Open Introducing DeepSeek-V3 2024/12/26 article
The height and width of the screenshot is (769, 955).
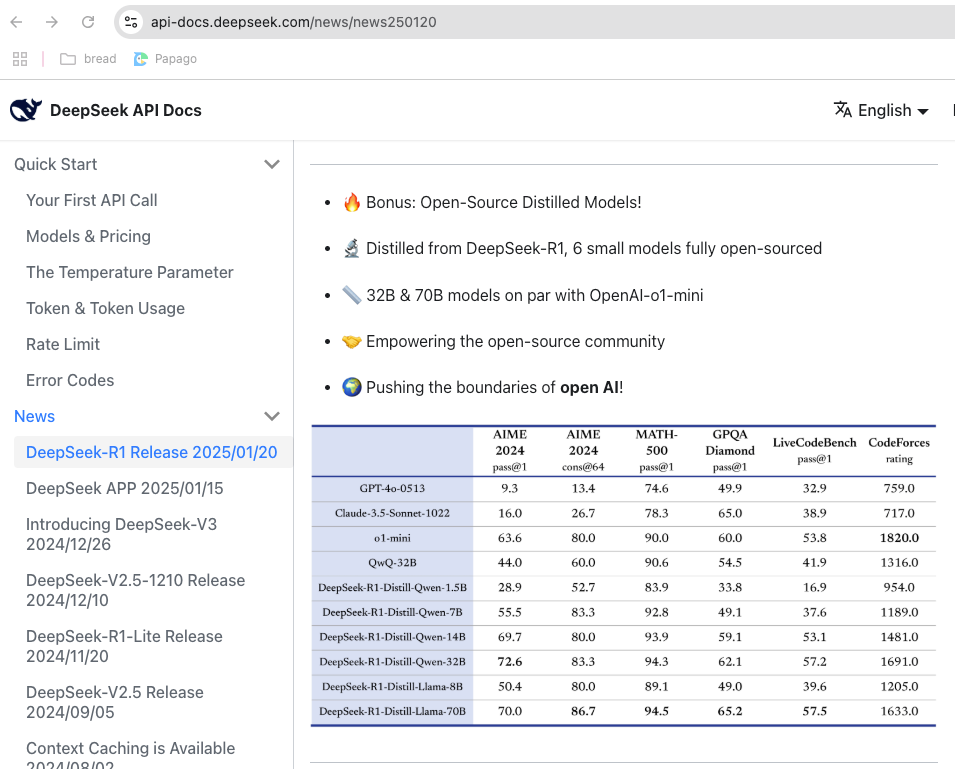[122, 534]
